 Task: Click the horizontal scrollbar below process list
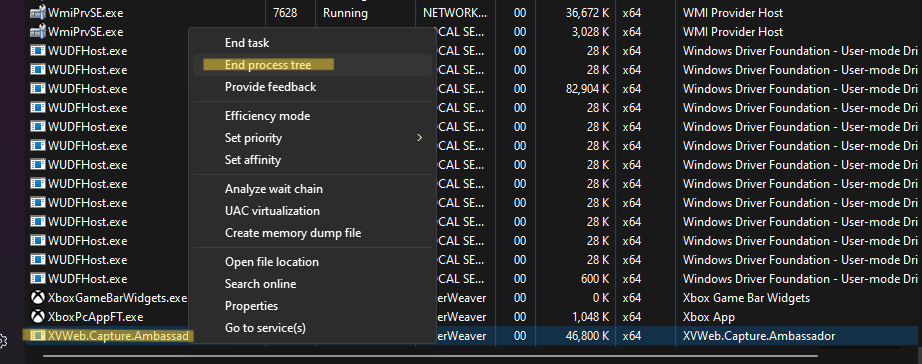pyautogui.click(x=430, y=355)
